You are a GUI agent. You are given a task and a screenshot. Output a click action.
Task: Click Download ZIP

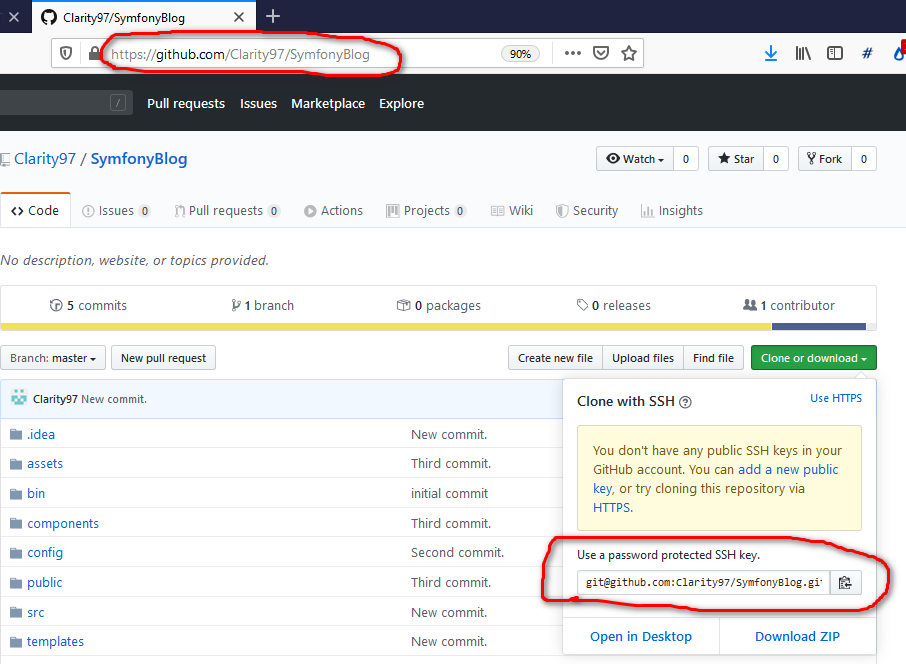click(797, 636)
